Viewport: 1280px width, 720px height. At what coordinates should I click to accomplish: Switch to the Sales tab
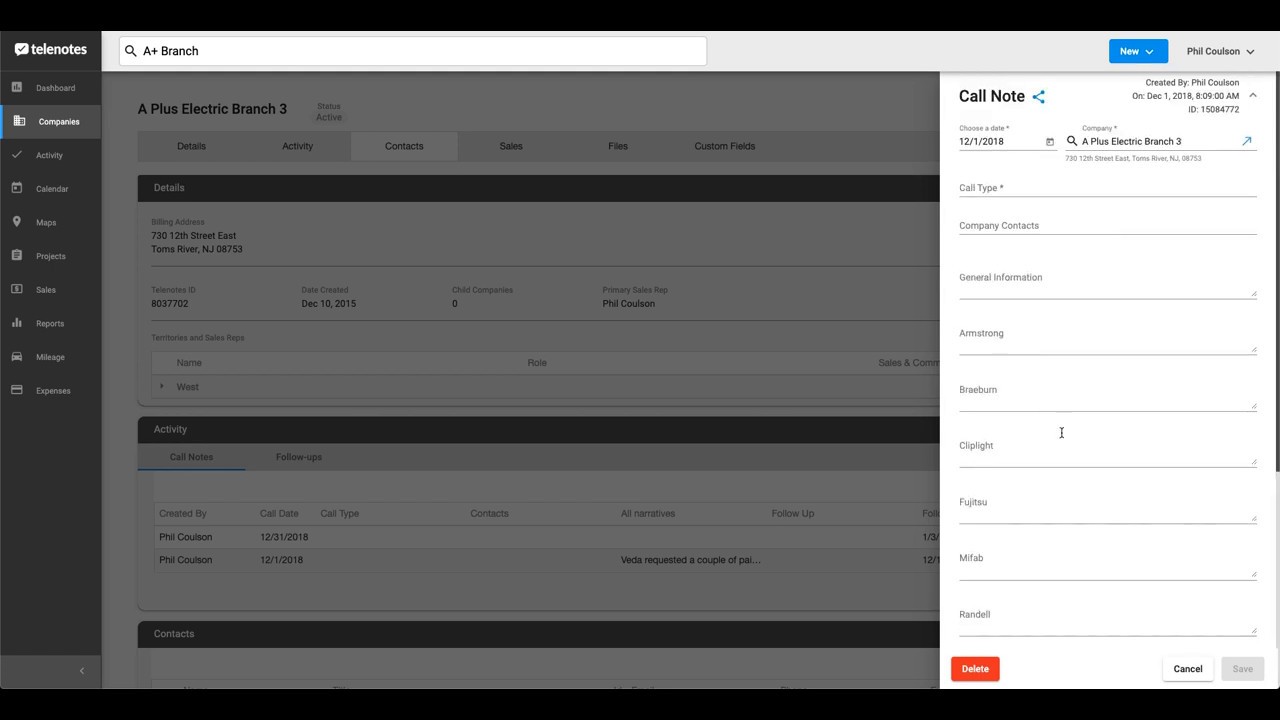coord(511,146)
